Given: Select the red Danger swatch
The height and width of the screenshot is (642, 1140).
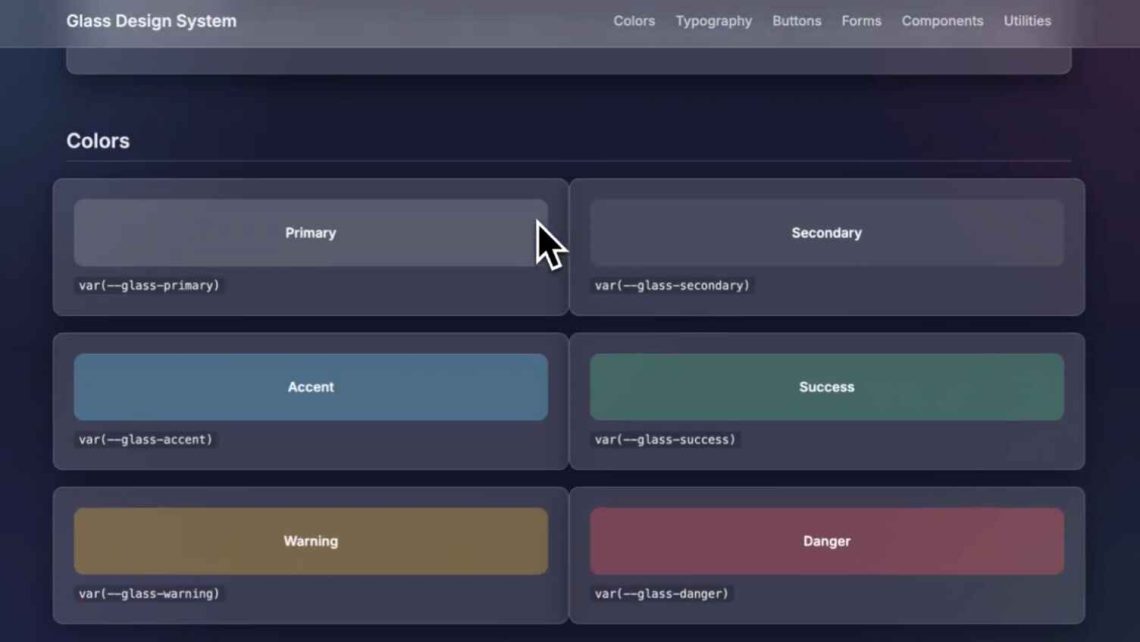Looking at the screenshot, I should [827, 541].
